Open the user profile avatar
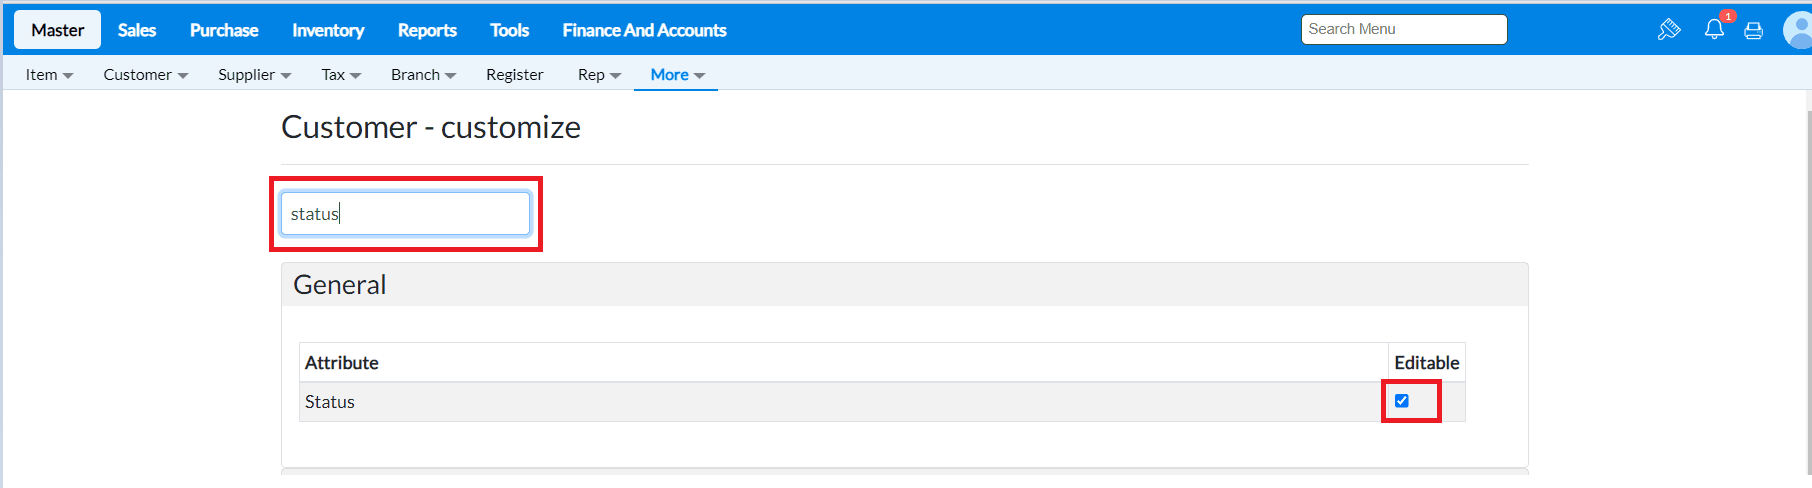The width and height of the screenshot is (1812, 488). pyautogui.click(x=1798, y=30)
